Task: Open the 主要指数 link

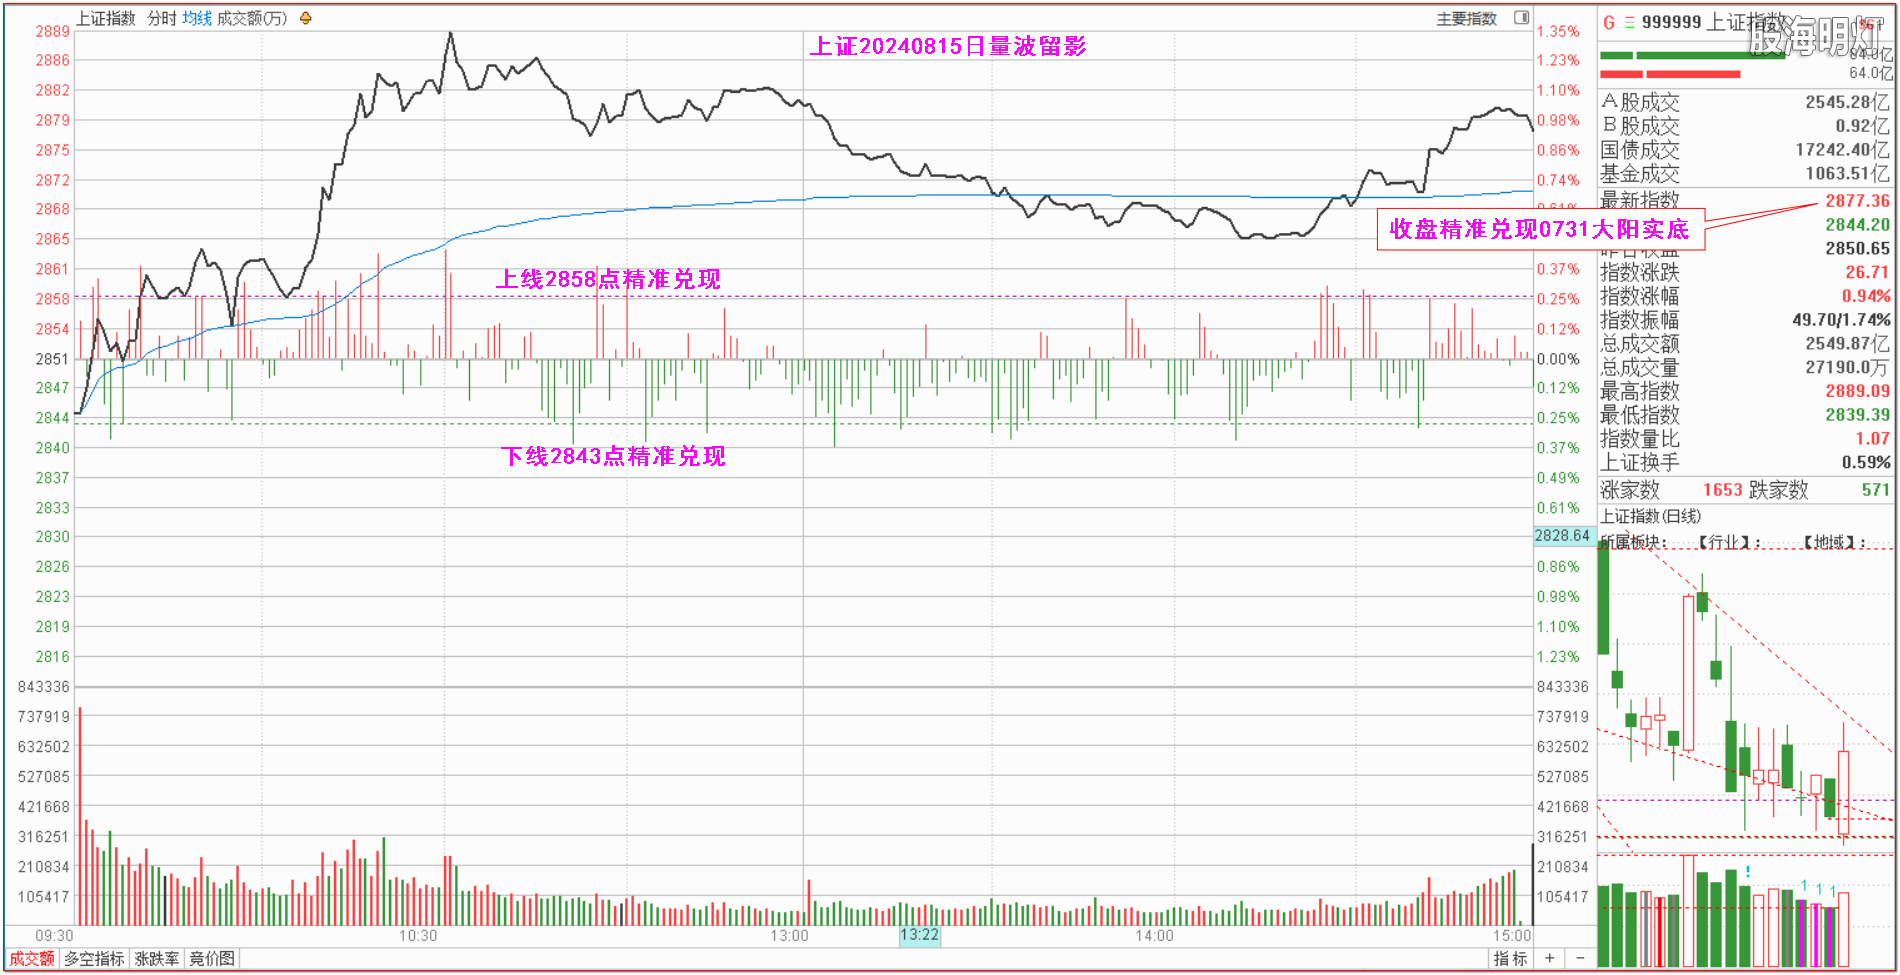Action: click(x=1466, y=18)
